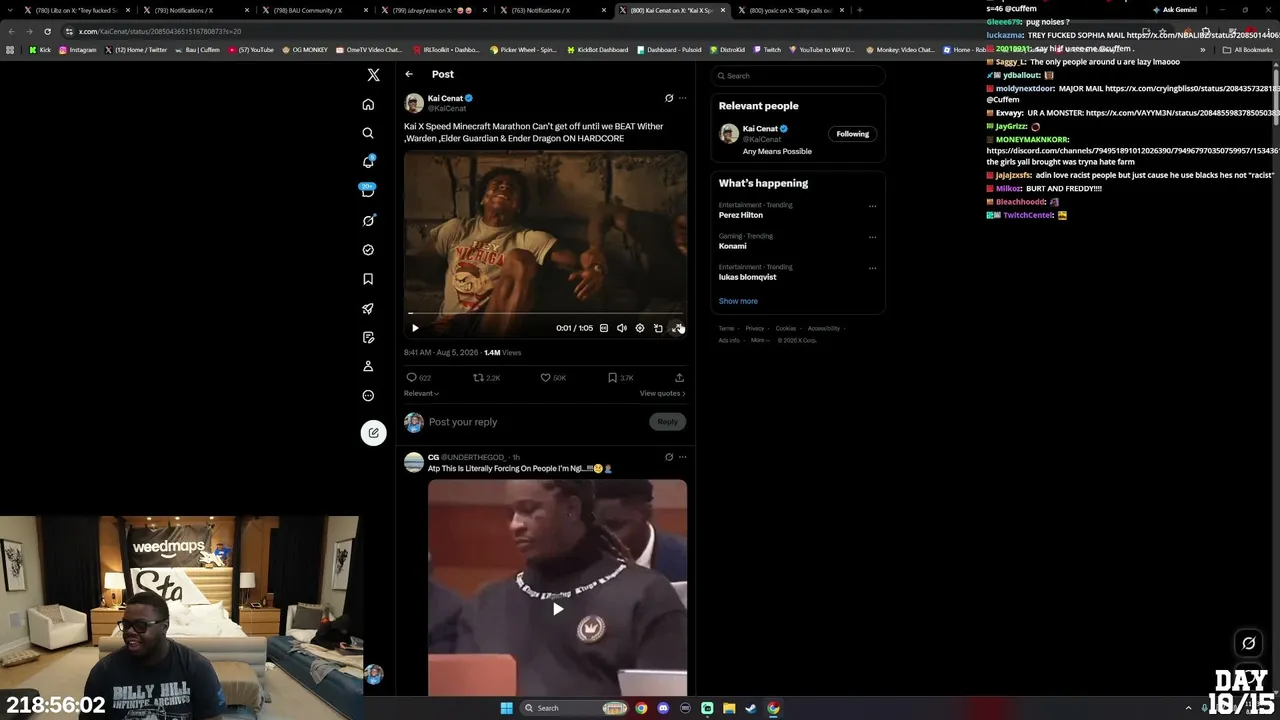Seek on the video progress bar

545,313
